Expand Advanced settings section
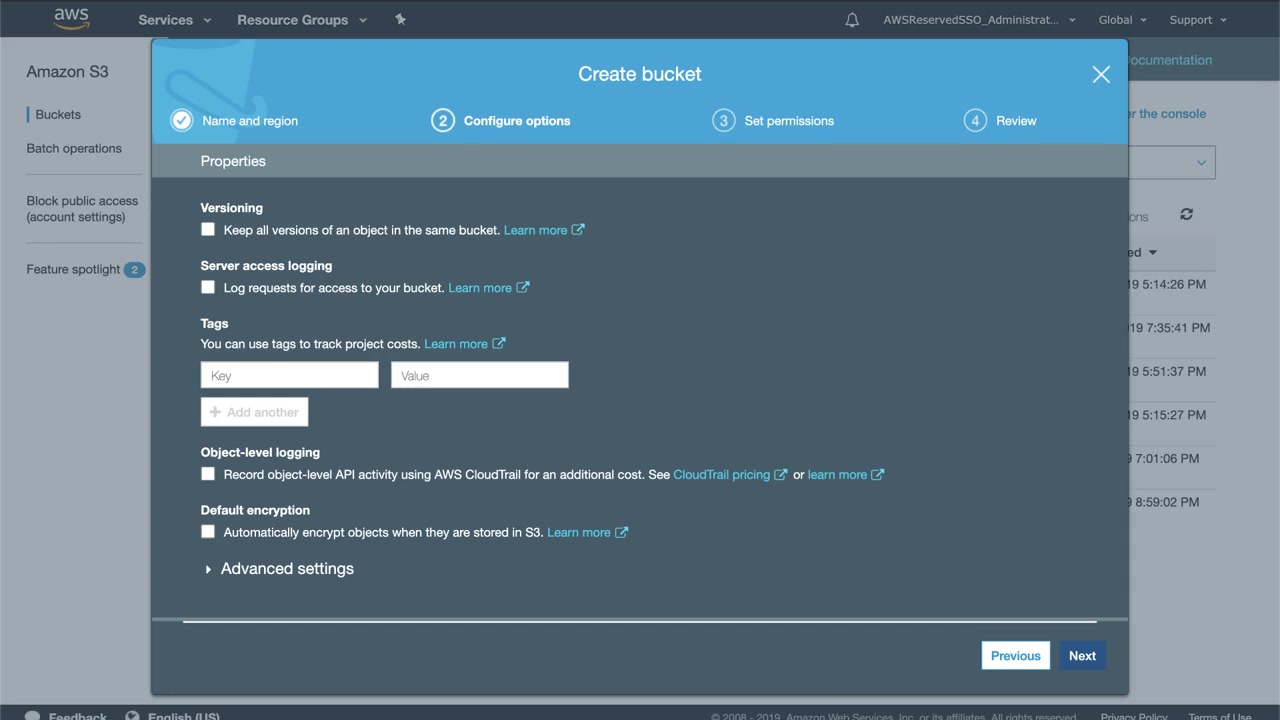The image size is (1280, 720). (x=279, y=569)
